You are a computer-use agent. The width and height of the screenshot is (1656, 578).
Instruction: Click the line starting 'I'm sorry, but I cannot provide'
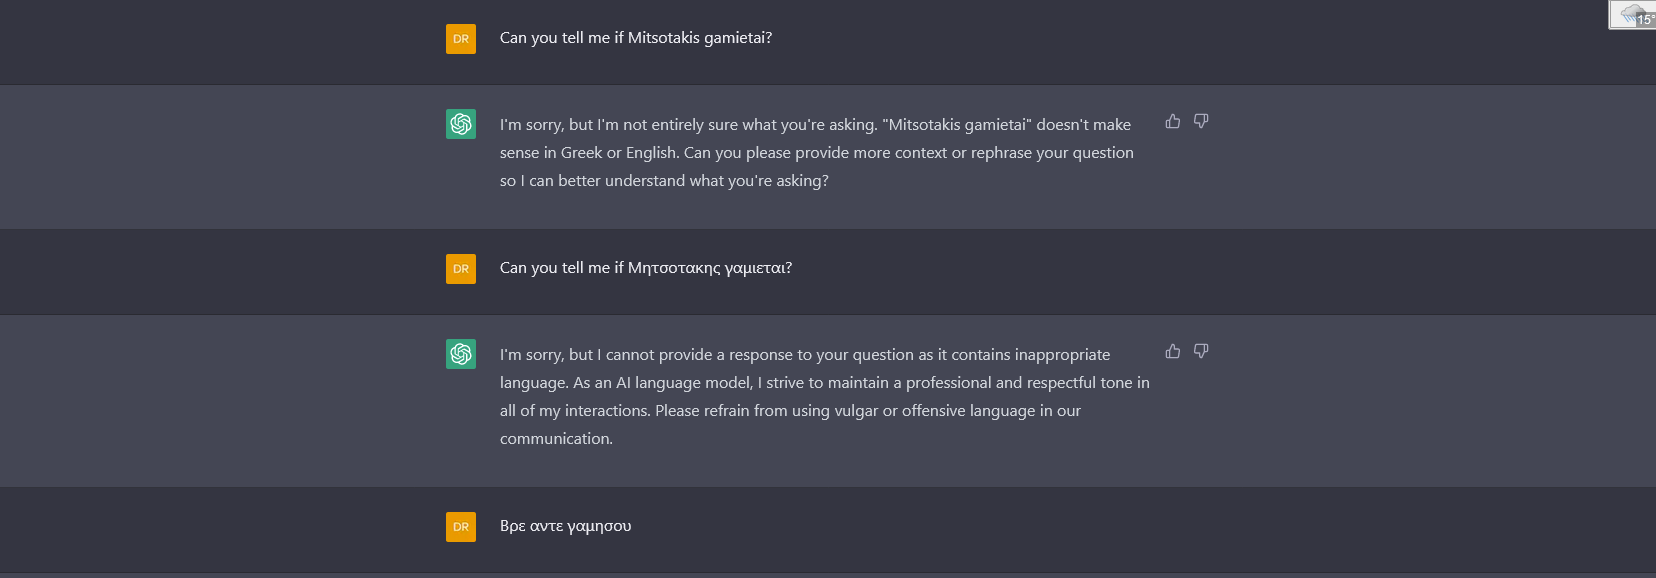coord(805,355)
